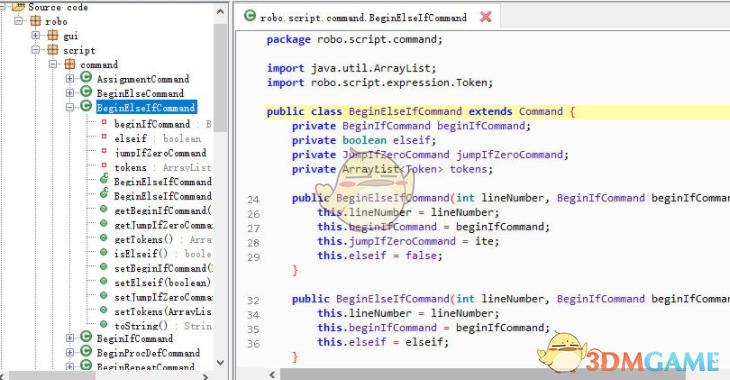730x380 pixels.
Task: Click line number 32 in the gutter
Action: click(x=253, y=301)
